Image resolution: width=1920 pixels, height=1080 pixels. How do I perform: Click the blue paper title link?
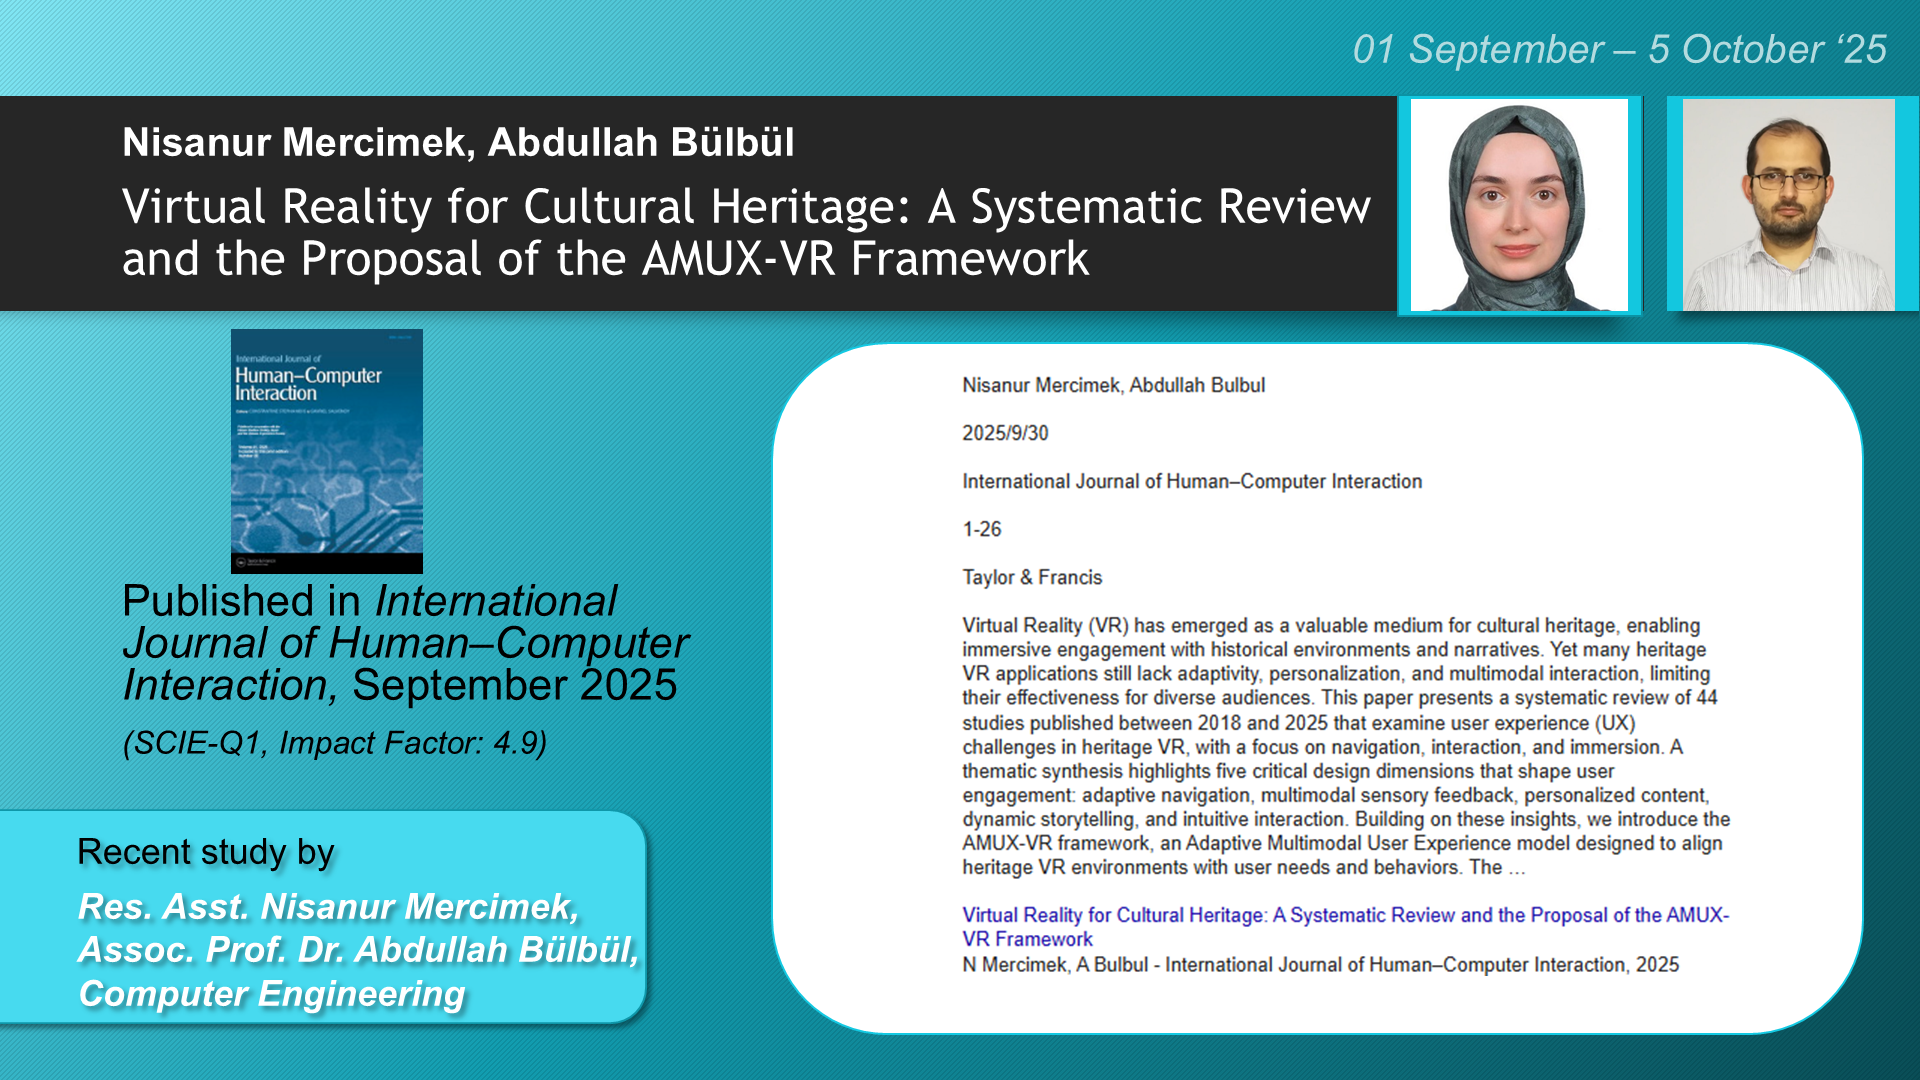tap(1344, 926)
